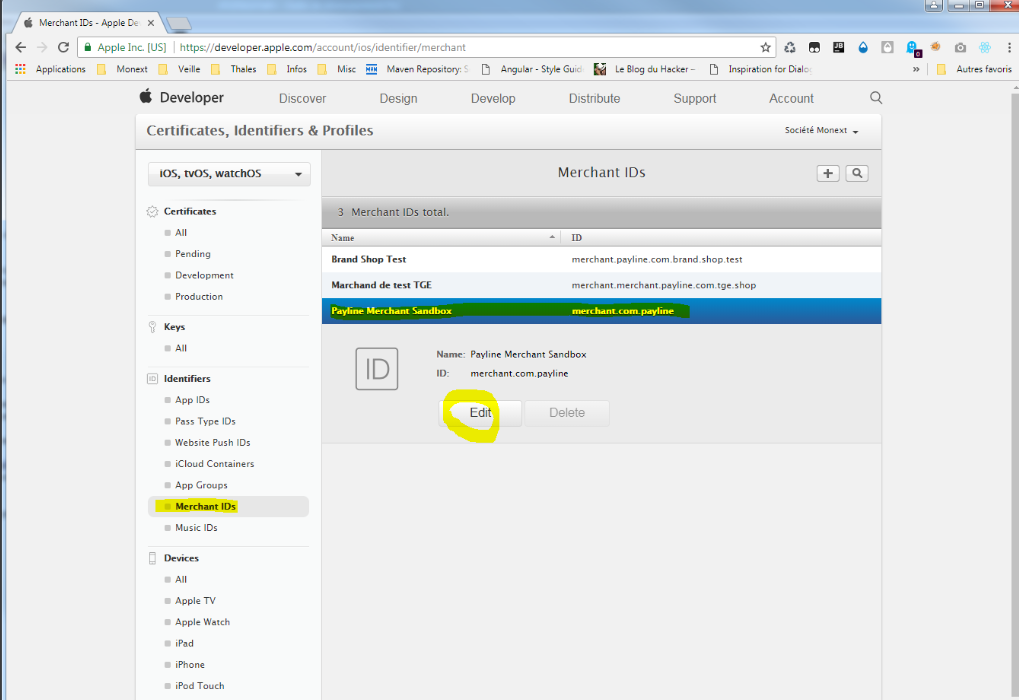The width and height of the screenshot is (1019, 700).
Task: Open the blue Ghostery ghost extension
Action: coord(912,48)
